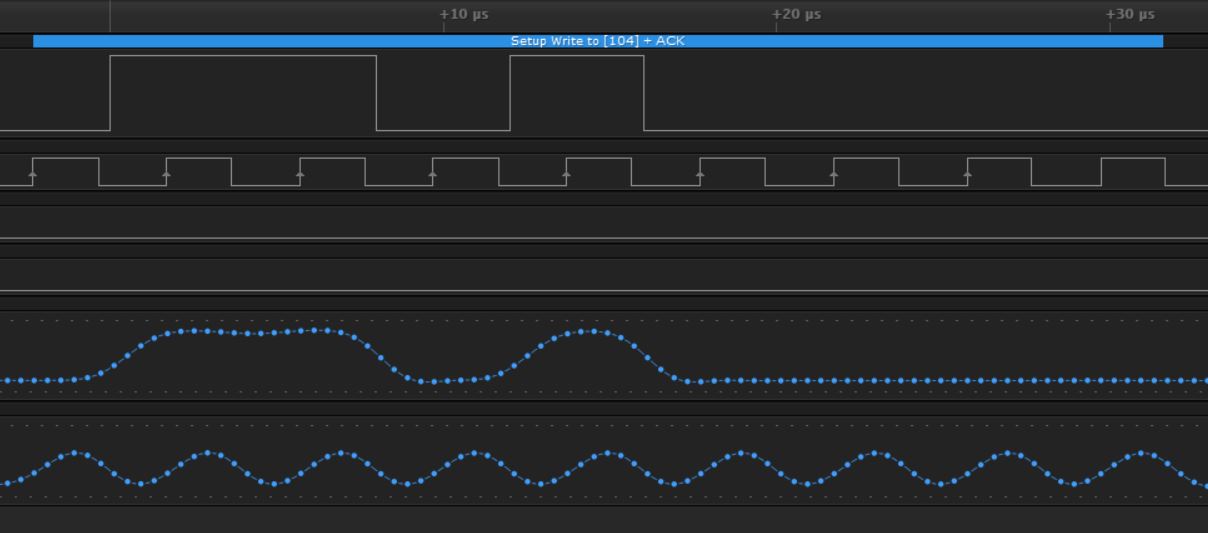Click the +20 µs timeline label
Viewport: 1208px width, 533px height.
[796, 14]
